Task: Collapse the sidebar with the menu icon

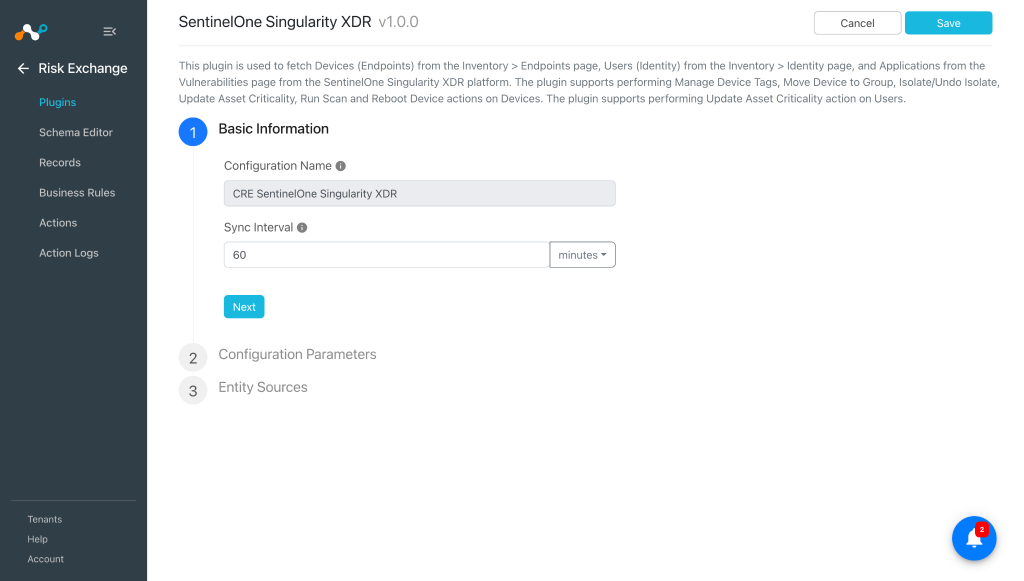Action: tap(110, 31)
